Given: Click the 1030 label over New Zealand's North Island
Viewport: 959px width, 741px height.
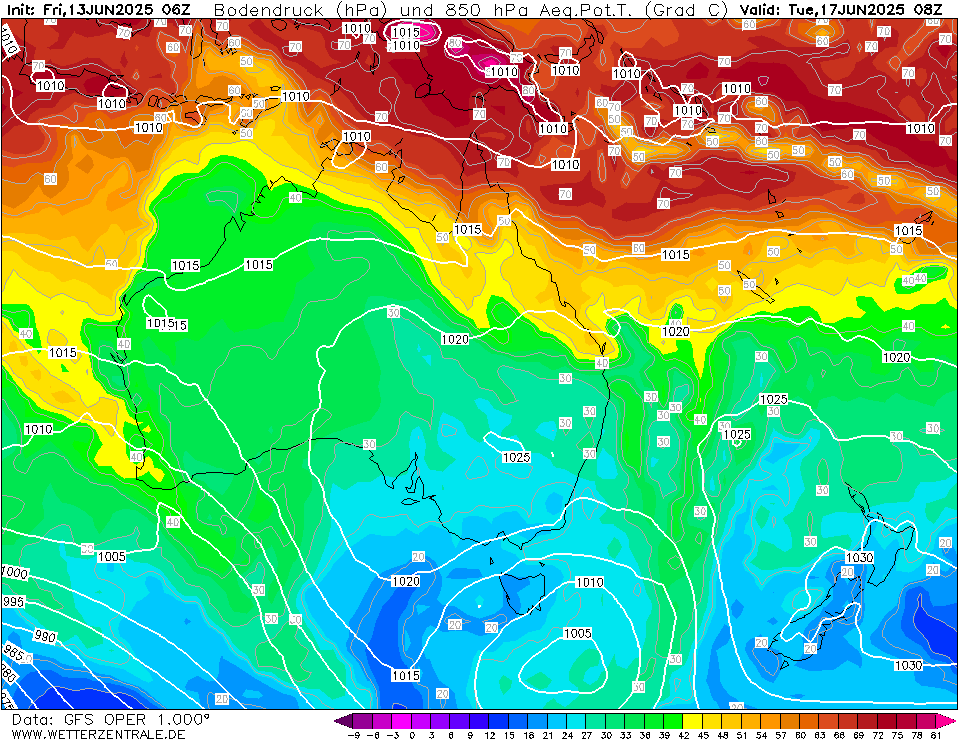Looking at the screenshot, I should coord(859,558).
